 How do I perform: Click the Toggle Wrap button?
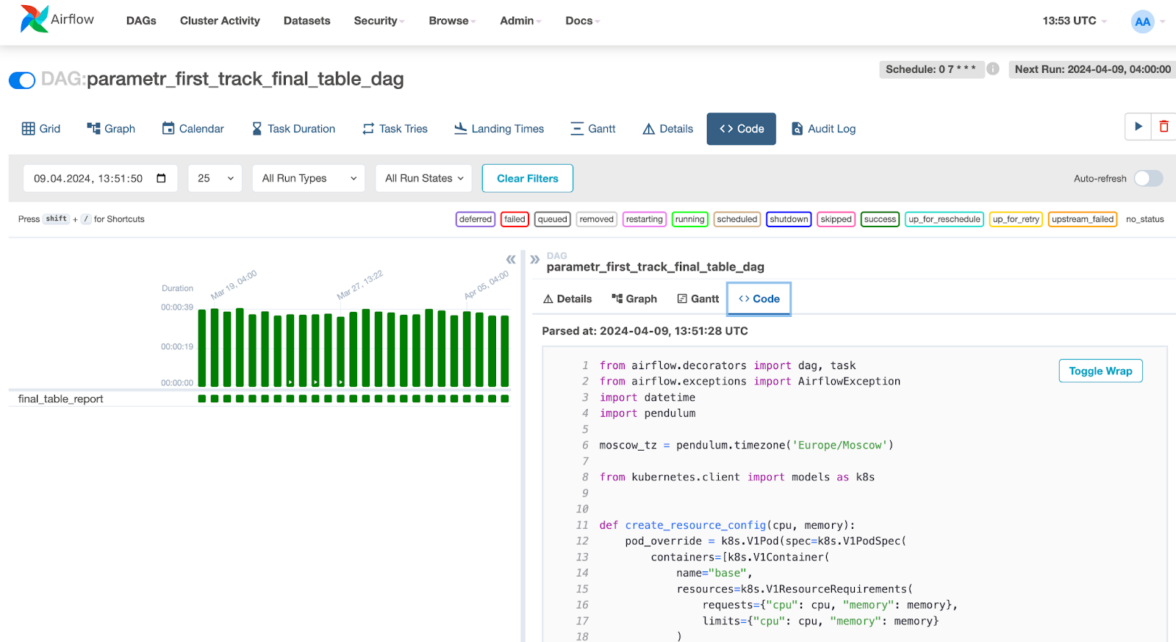[x=1099, y=371]
